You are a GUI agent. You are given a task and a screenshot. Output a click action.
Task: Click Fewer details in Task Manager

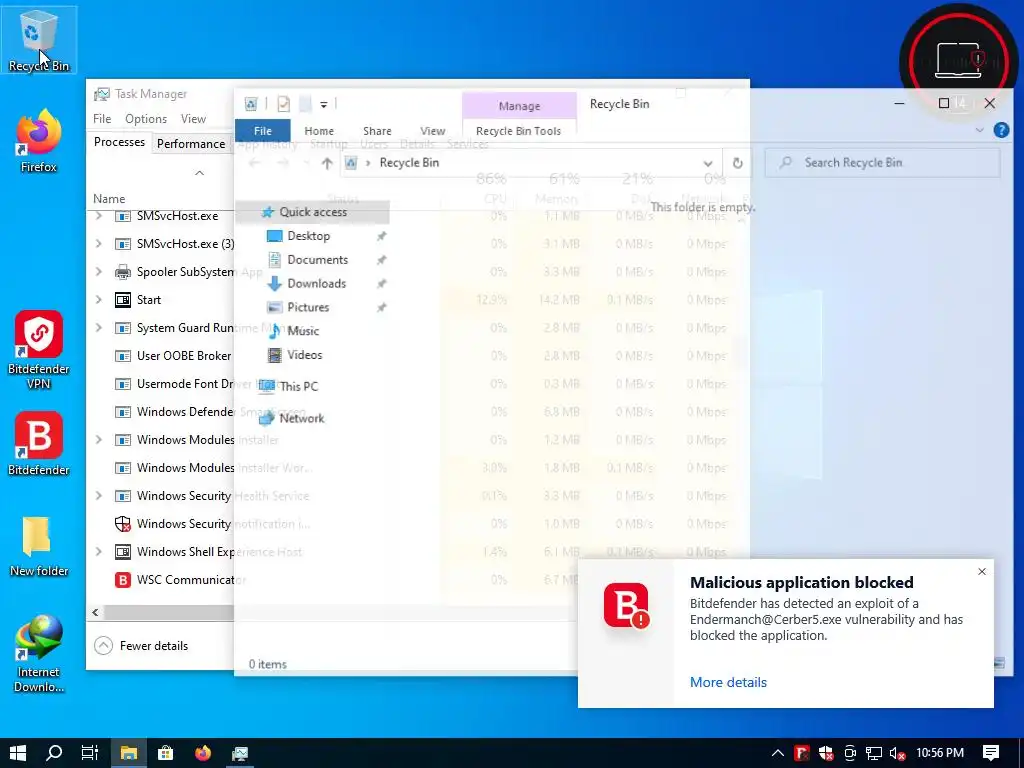click(x=141, y=645)
